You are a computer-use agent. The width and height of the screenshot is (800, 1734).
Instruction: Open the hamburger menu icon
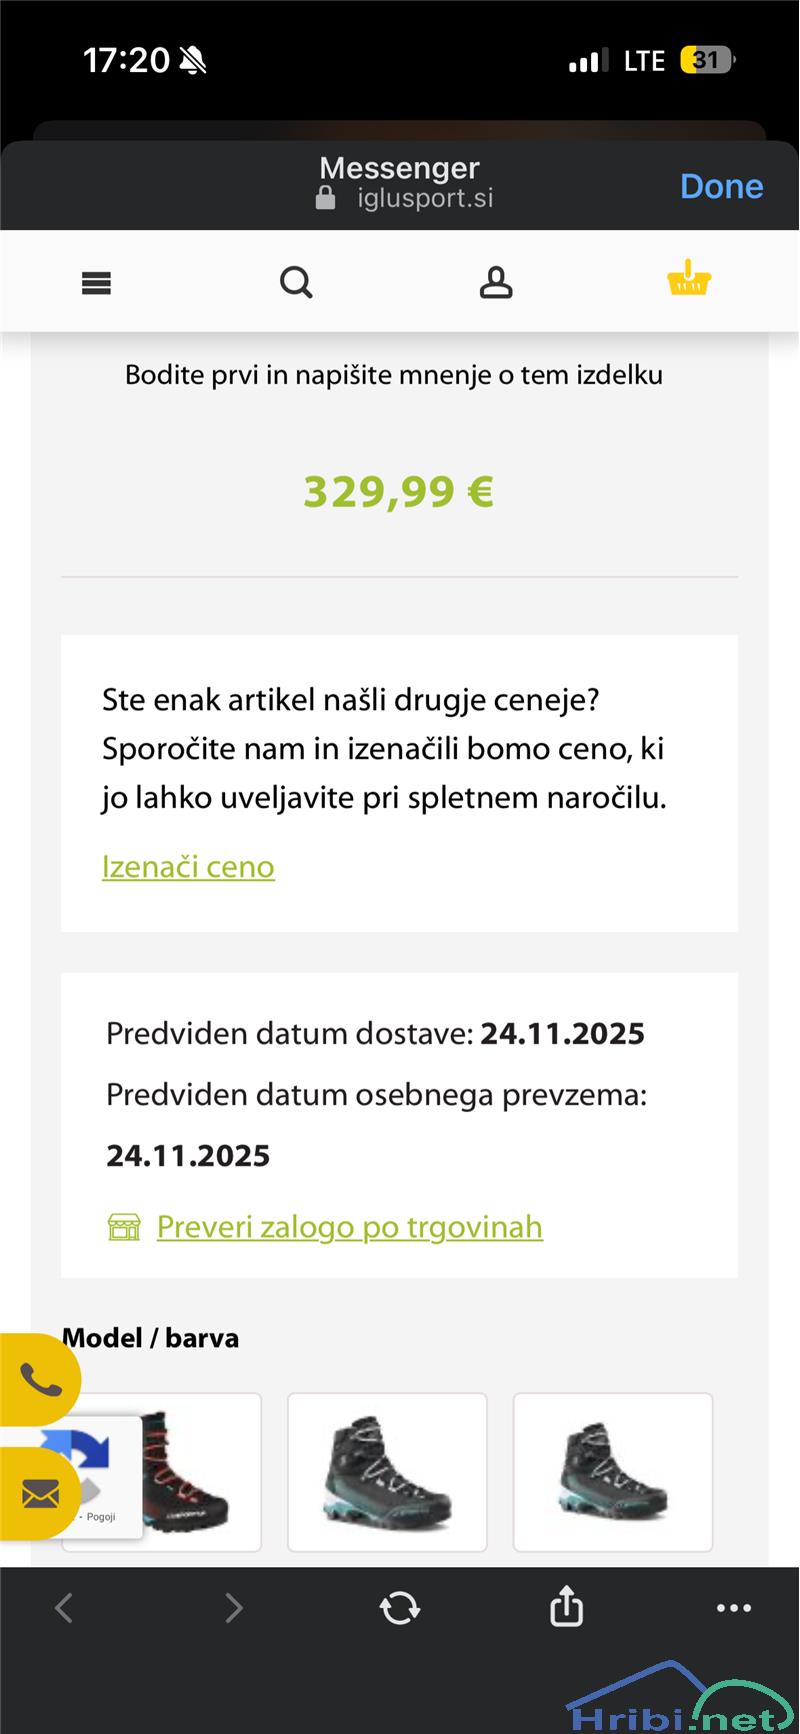click(x=96, y=284)
